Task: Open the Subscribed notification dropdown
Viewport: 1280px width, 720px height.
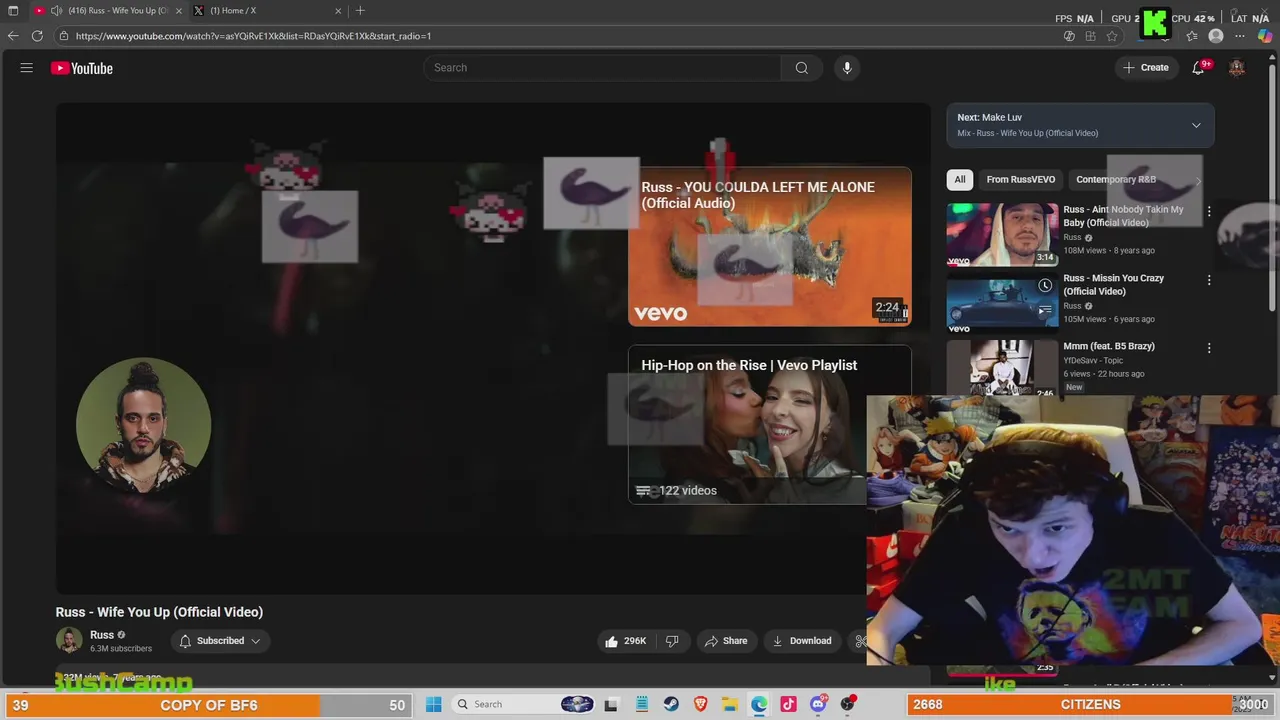Action: (220, 641)
